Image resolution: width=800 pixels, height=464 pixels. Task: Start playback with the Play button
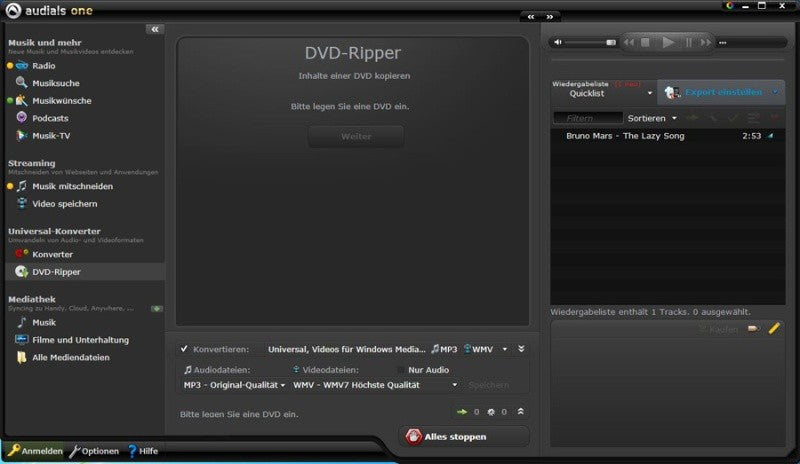pyautogui.click(x=667, y=42)
